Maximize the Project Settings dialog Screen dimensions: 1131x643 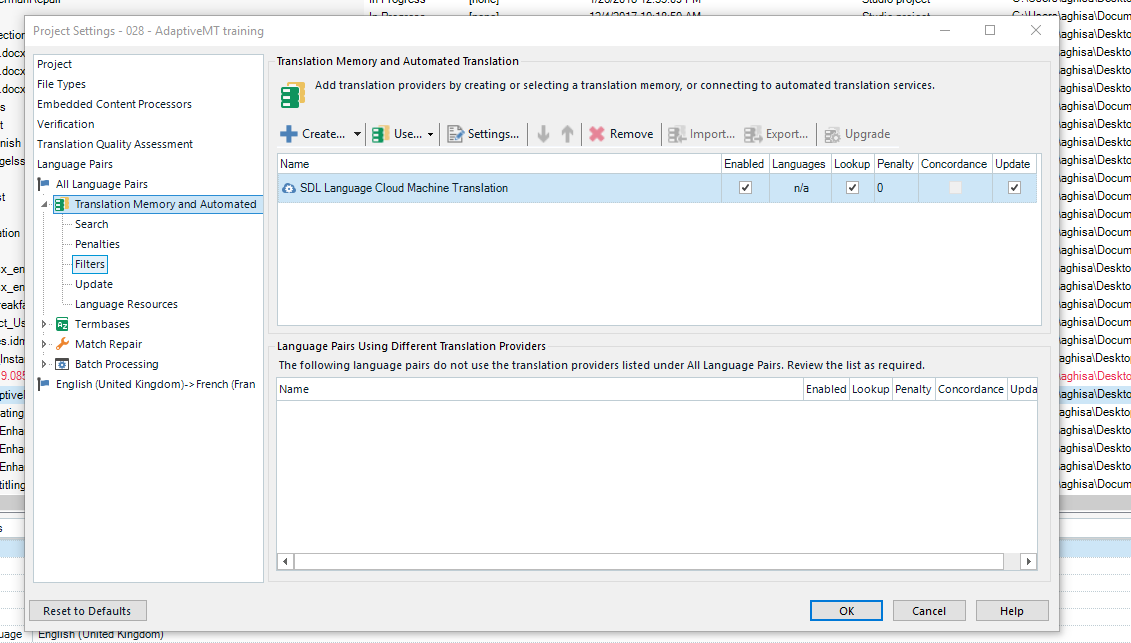pyautogui.click(x=990, y=30)
